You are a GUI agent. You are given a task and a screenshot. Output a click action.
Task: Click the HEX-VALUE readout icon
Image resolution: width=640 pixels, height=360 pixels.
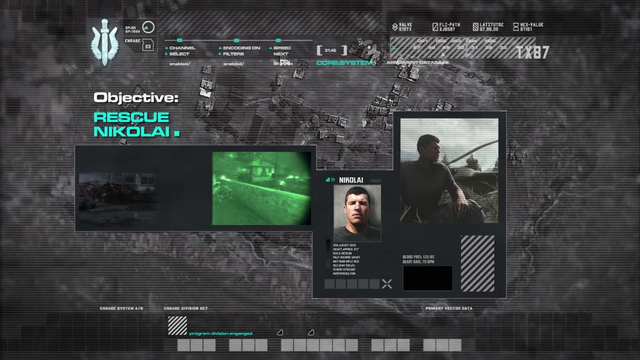pyautogui.click(x=516, y=27)
